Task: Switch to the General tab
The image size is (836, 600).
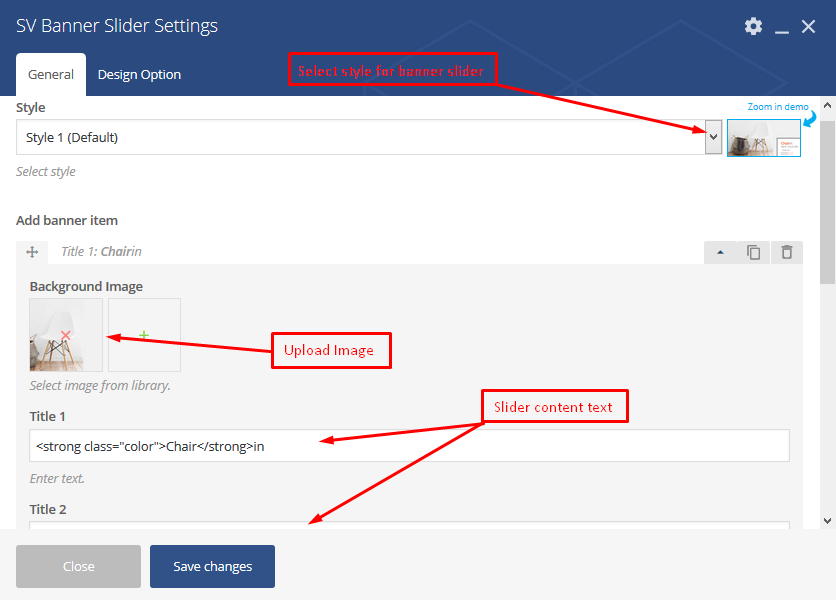Action: pos(51,74)
